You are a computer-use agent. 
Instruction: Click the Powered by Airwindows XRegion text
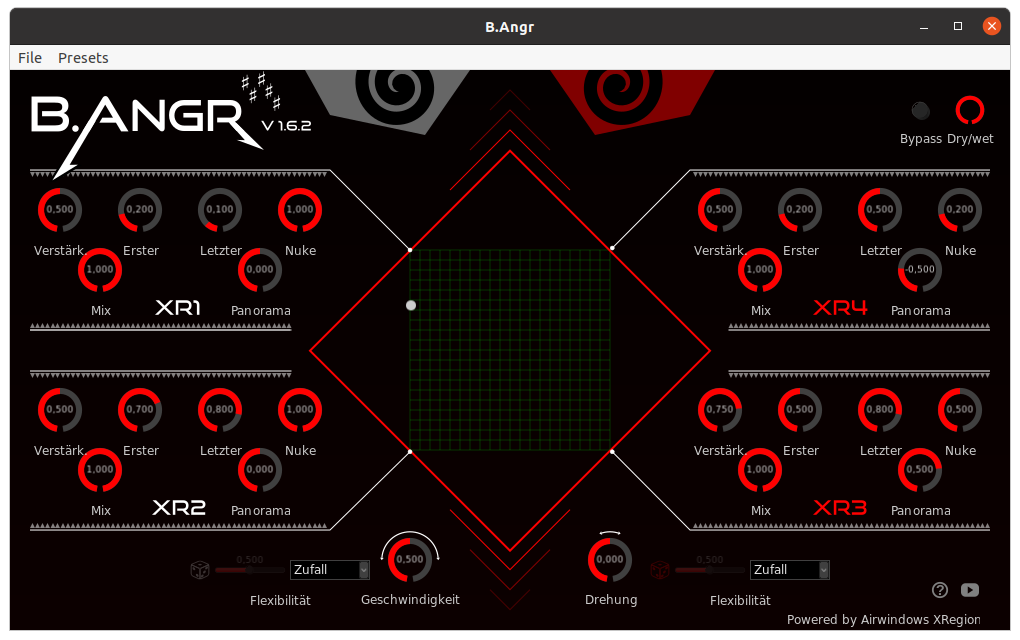coord(883,620)
